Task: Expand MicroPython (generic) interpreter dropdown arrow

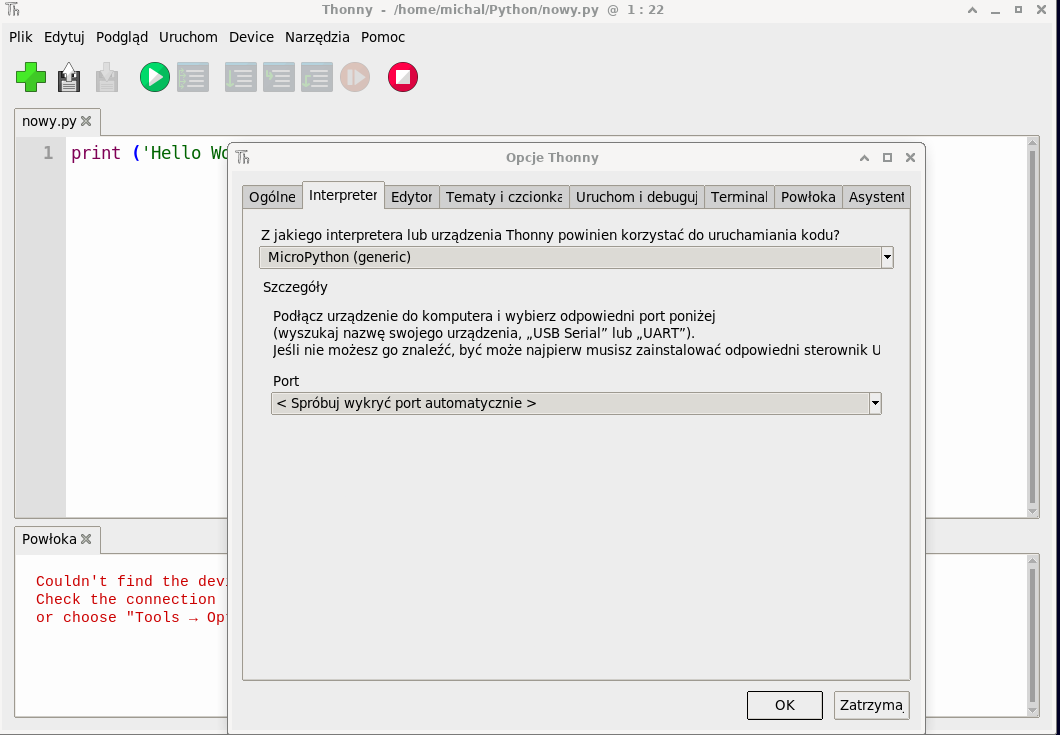Action: [887, 258]
